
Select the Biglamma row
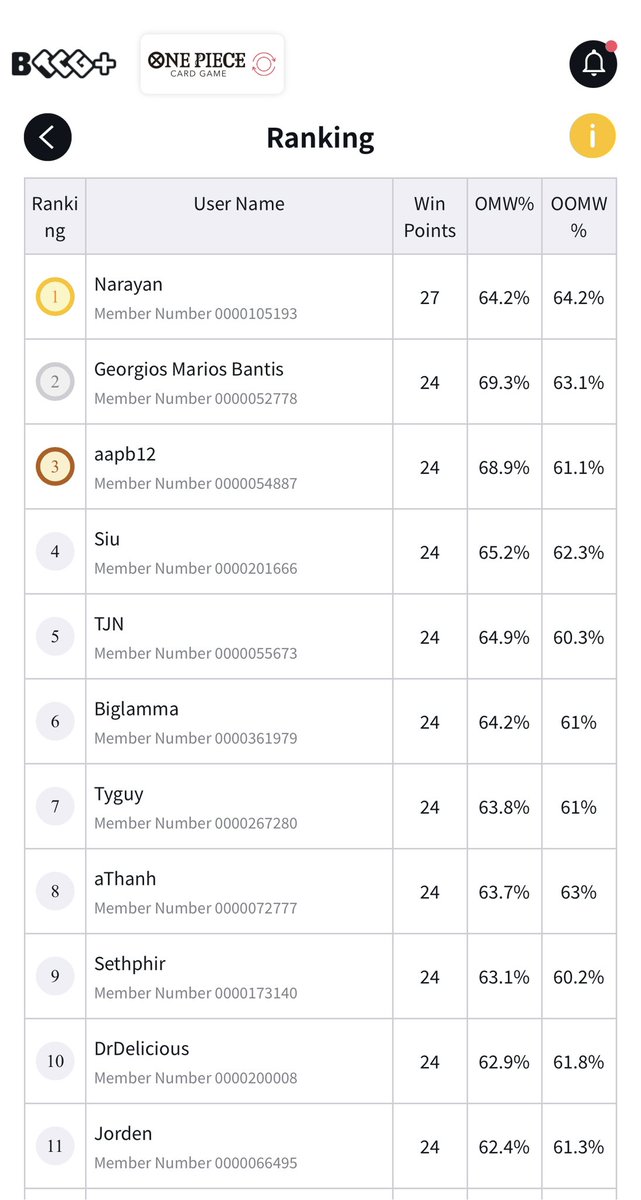point(320,722)
